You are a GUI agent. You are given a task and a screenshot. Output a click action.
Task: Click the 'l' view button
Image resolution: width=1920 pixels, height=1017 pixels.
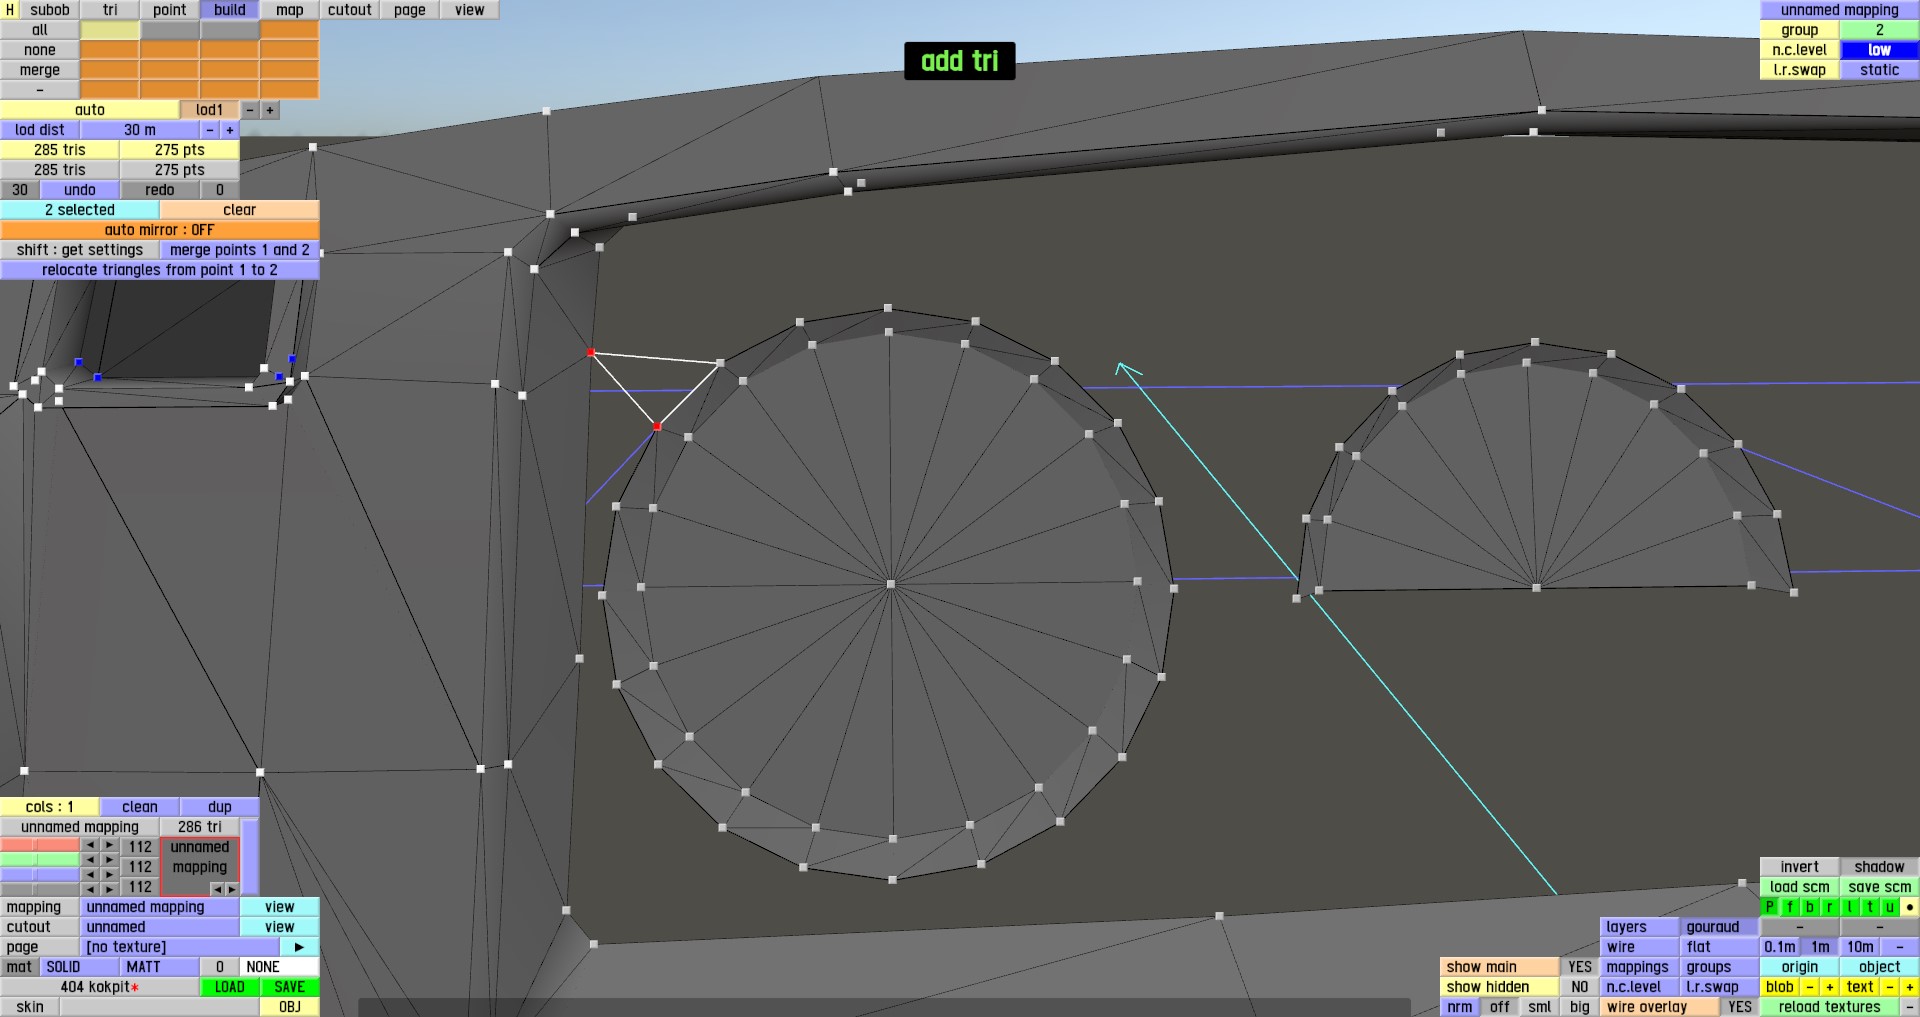pos(1850,907)
